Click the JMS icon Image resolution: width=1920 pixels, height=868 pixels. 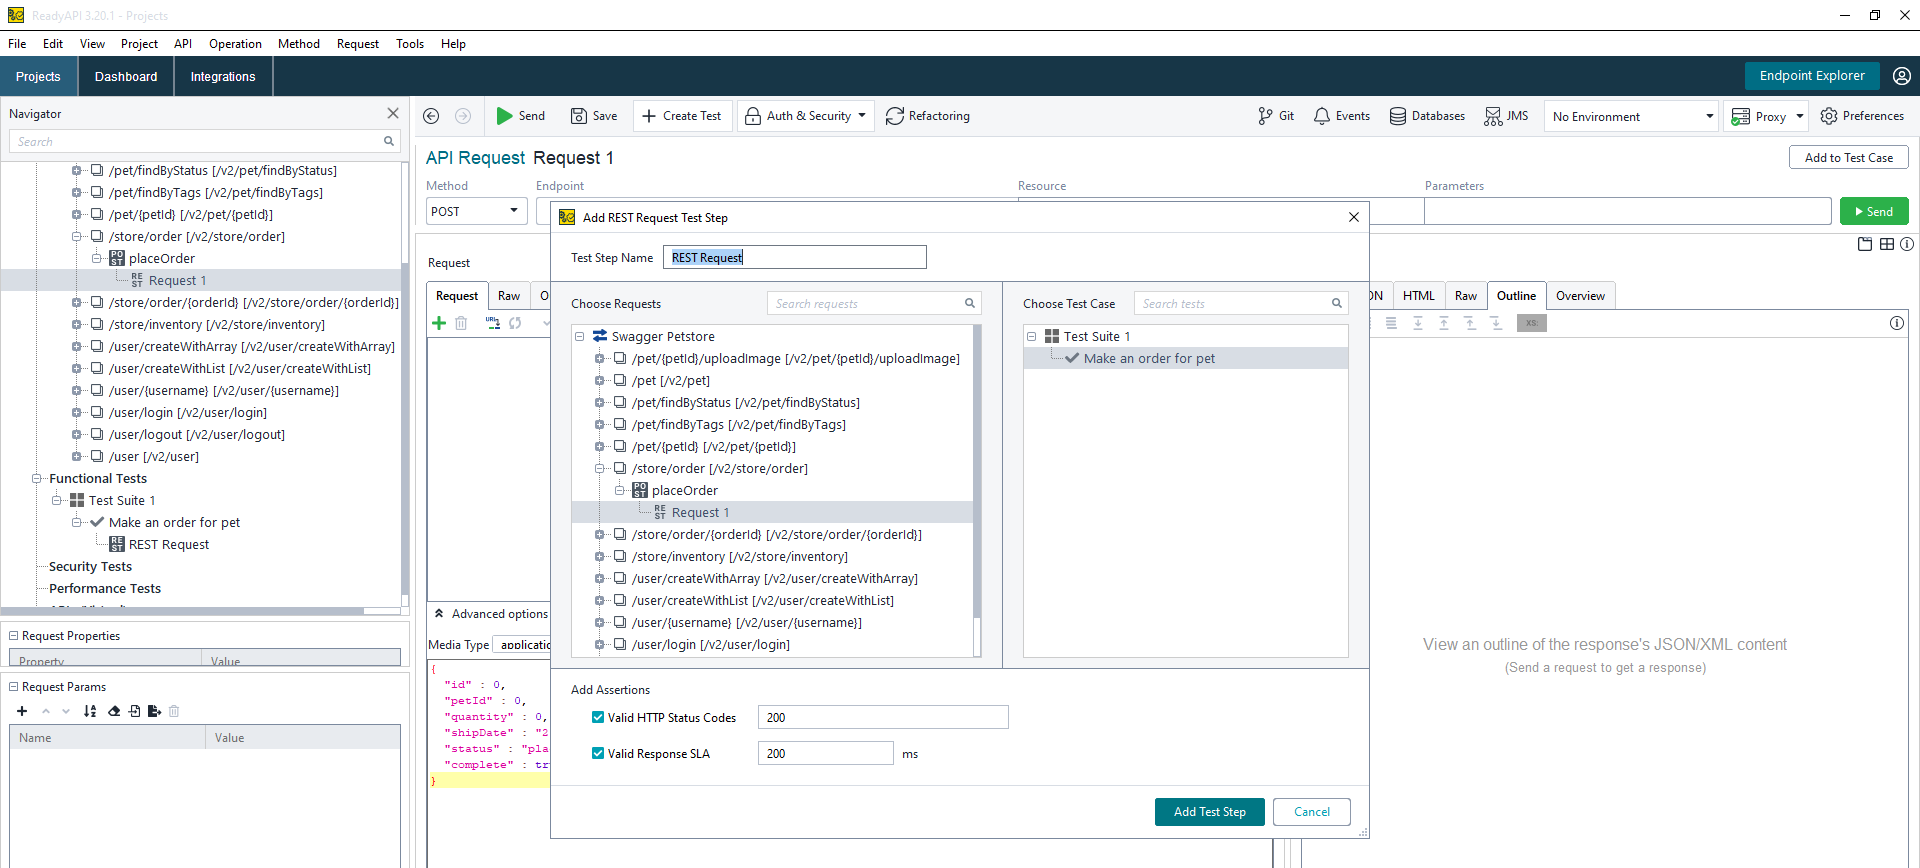click(x=1493, y=116)
